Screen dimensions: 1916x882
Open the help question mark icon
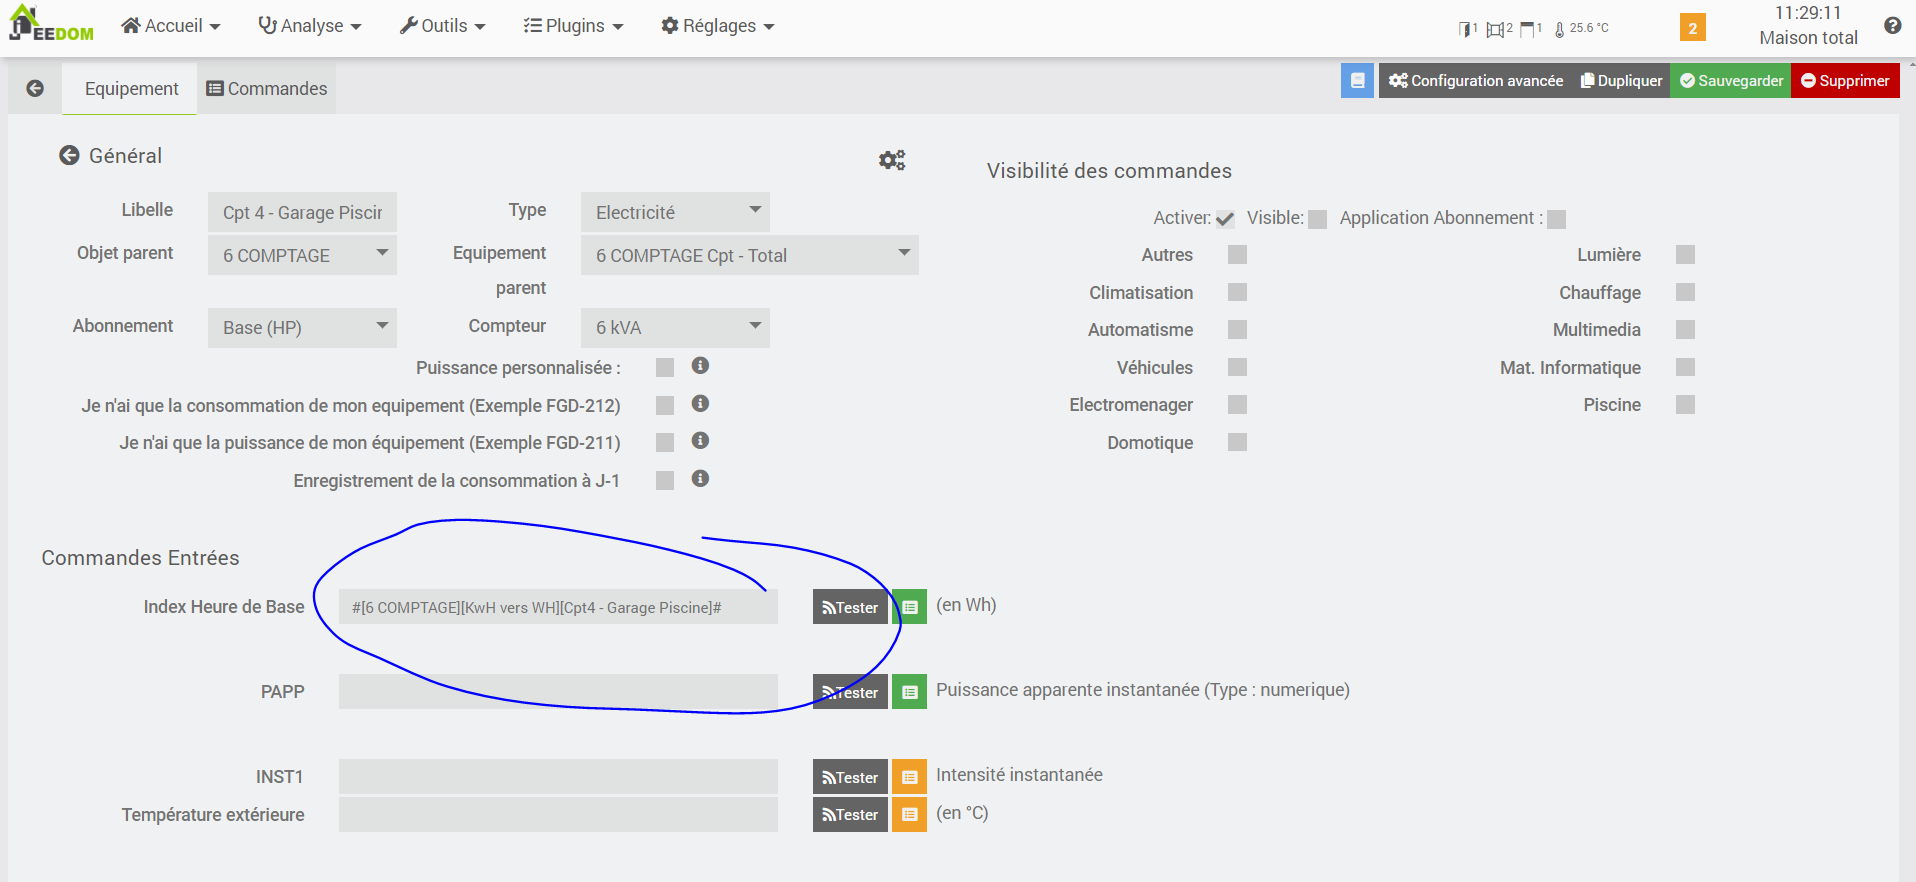[x=1892, y=26]
